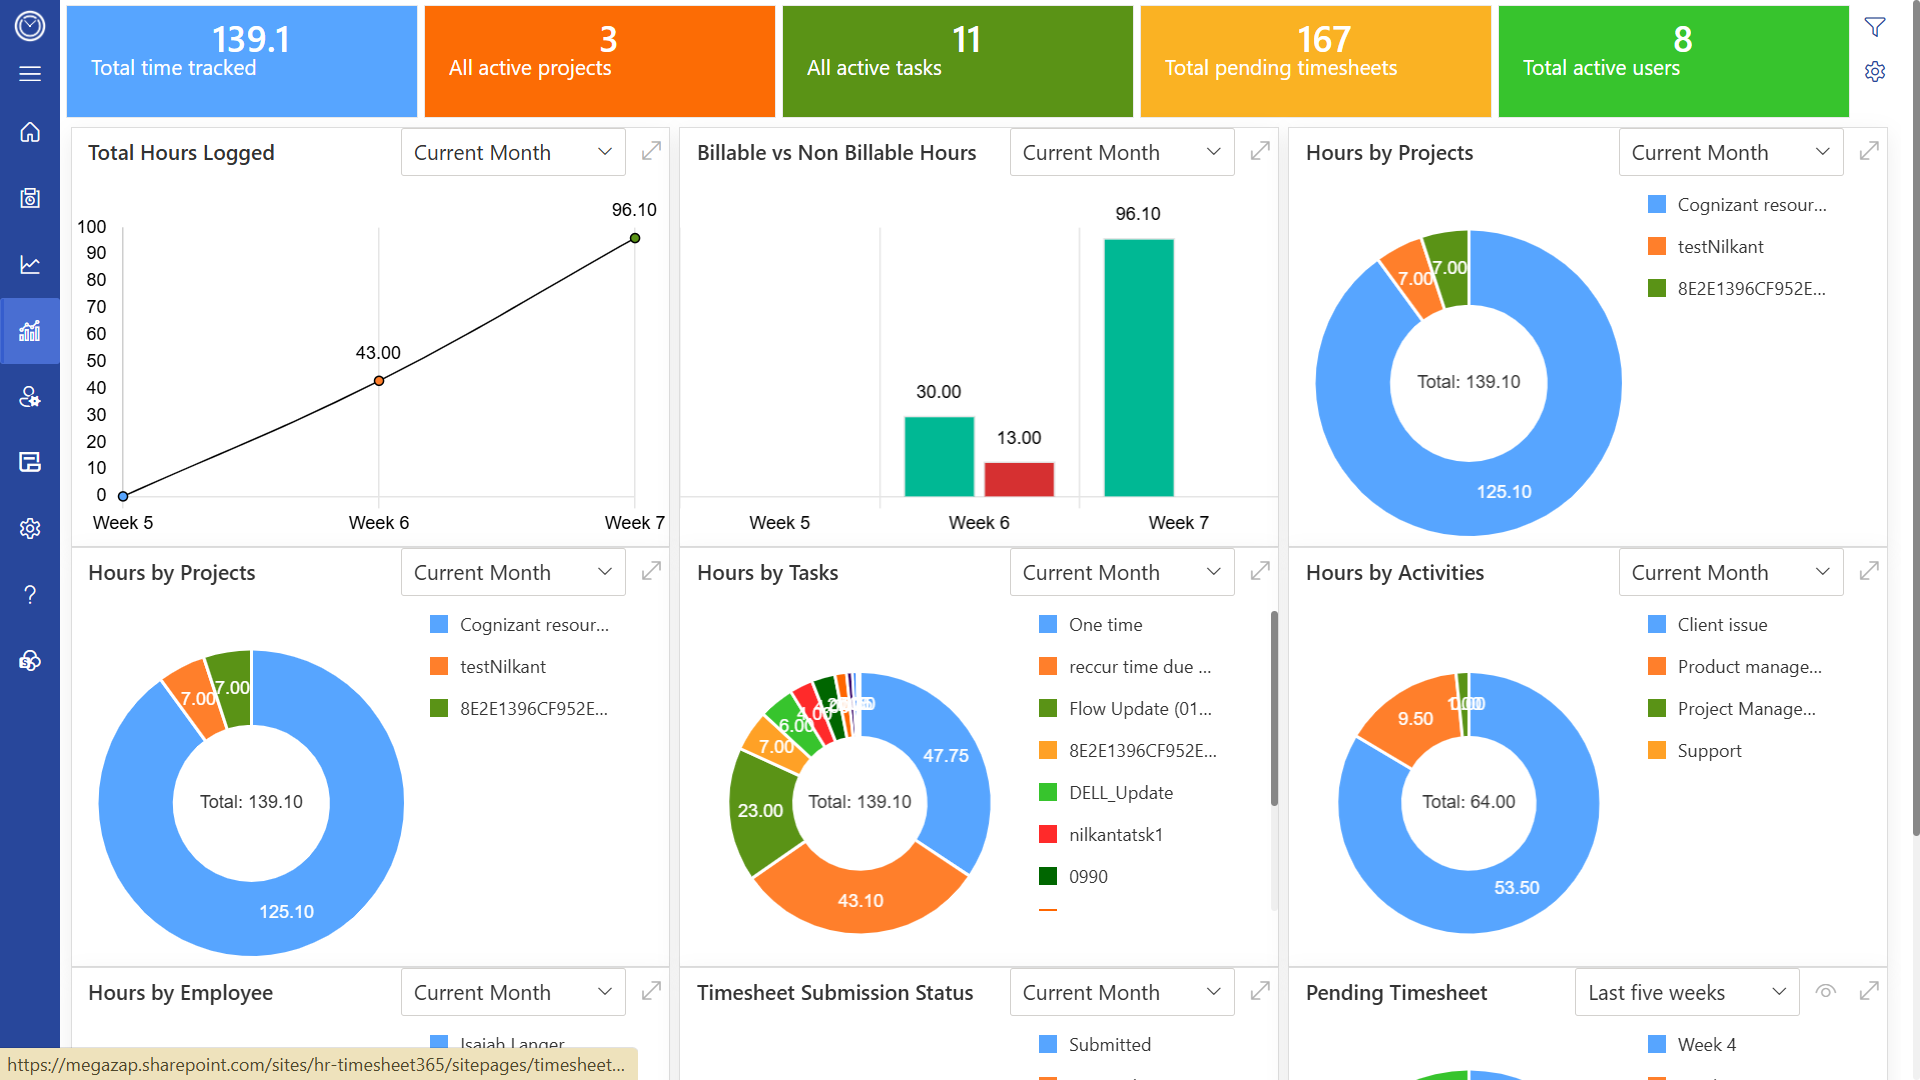Open the line chart reports sidebar icon
The height and width of the screenshot is (1080, 1920).
[x=30, y=264]
